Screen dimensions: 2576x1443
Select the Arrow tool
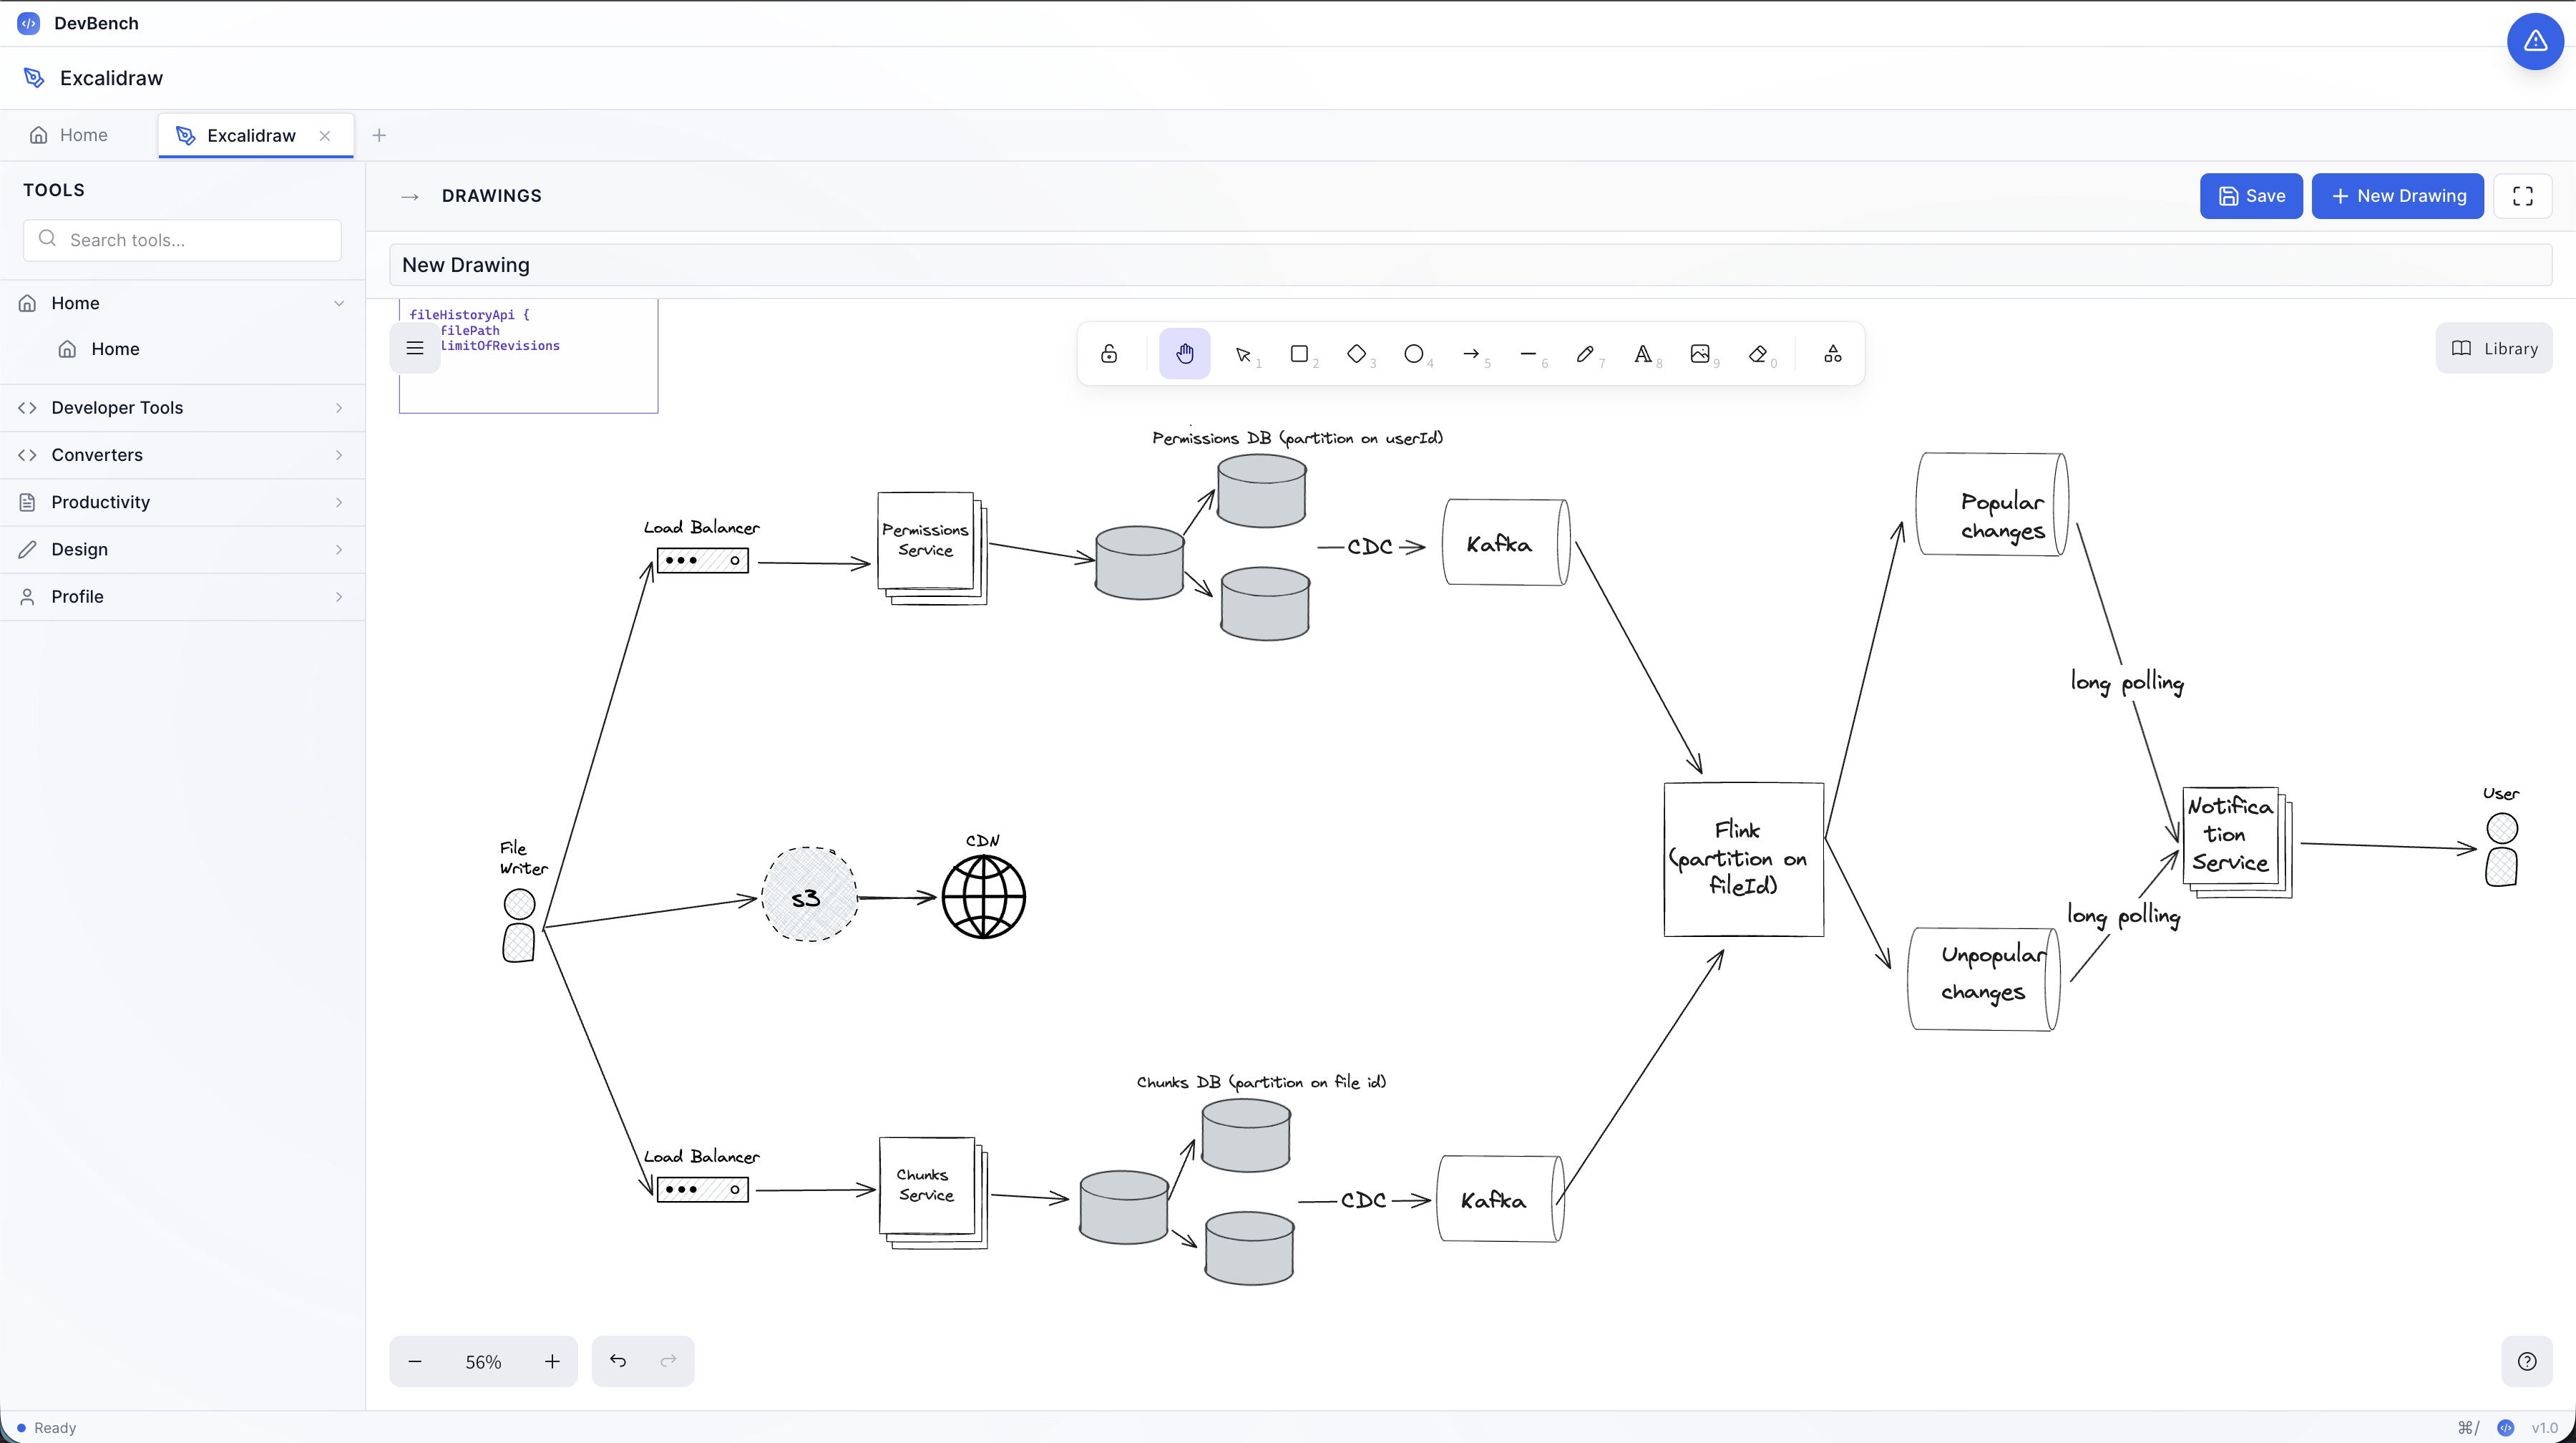(1472, 353)
